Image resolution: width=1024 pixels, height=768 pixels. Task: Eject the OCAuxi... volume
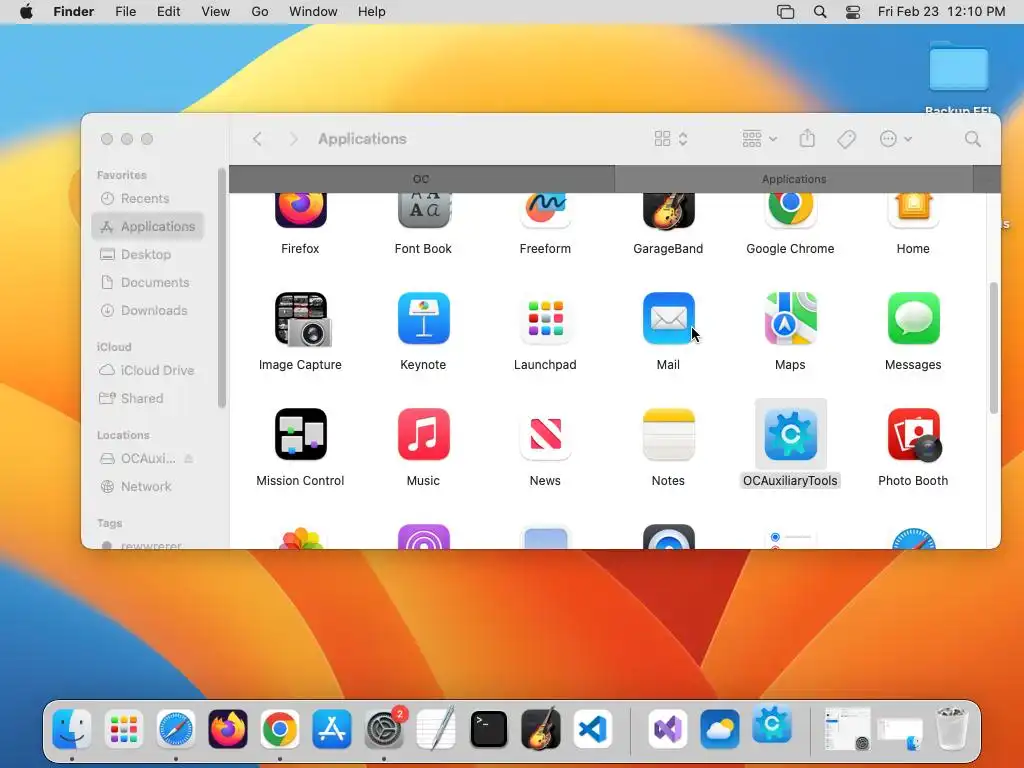189,459
